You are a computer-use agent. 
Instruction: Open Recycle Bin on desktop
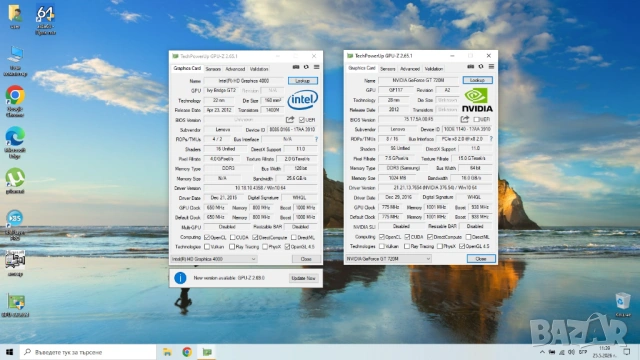pos(622,305)
